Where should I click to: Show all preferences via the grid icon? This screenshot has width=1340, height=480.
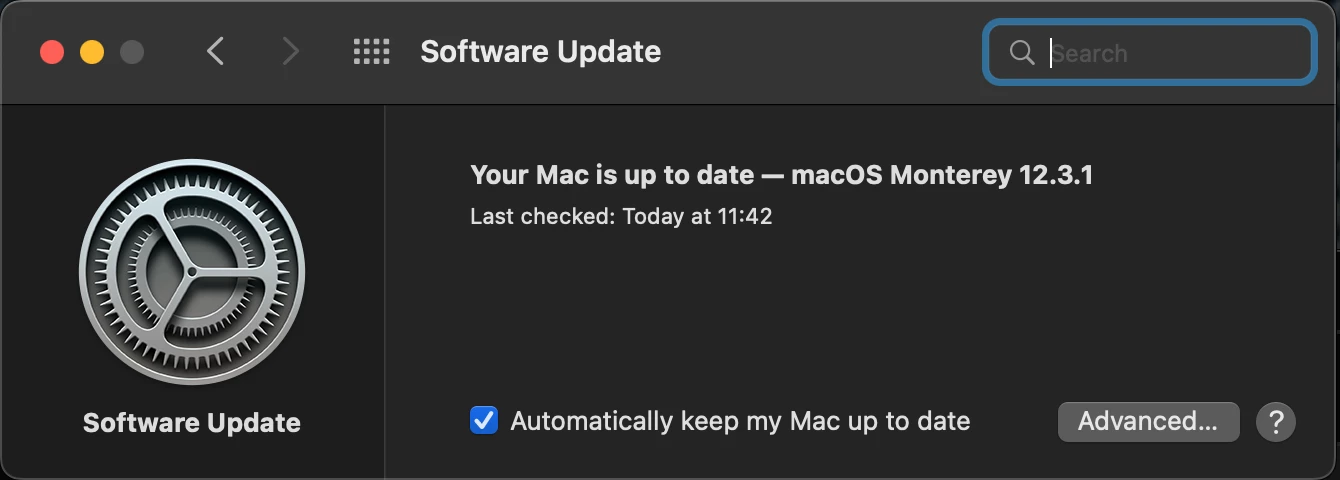coord(372,52)
